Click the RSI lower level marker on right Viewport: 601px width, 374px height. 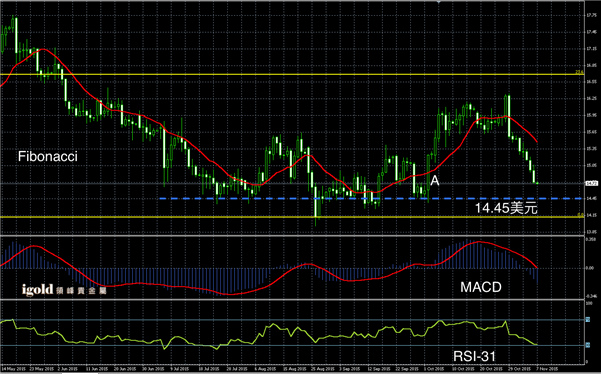tap(588, 345)
